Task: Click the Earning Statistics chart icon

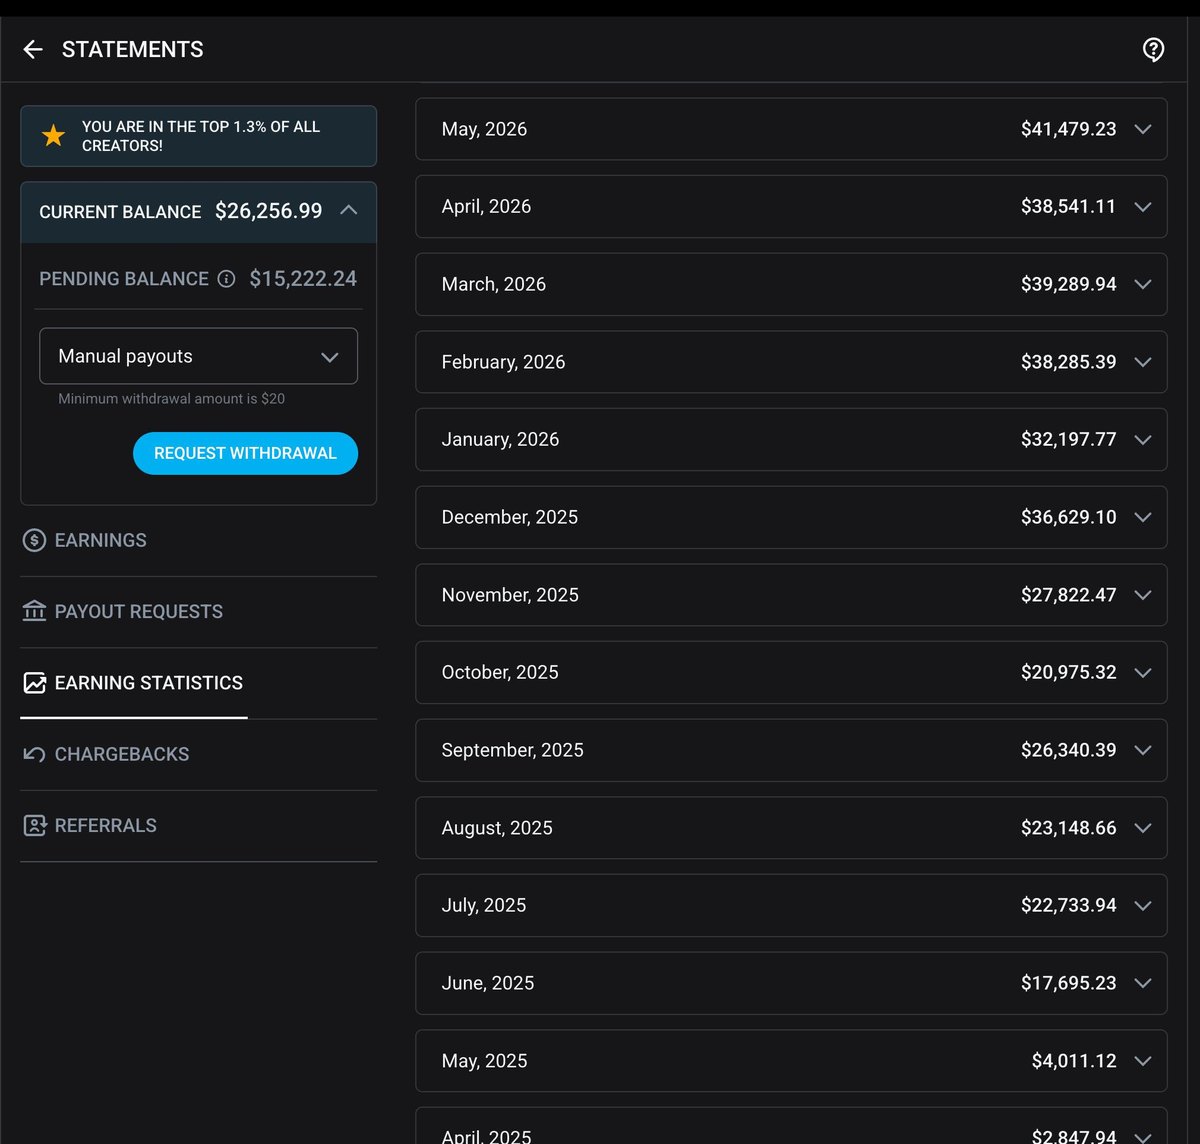Action: tap(34, 683)
